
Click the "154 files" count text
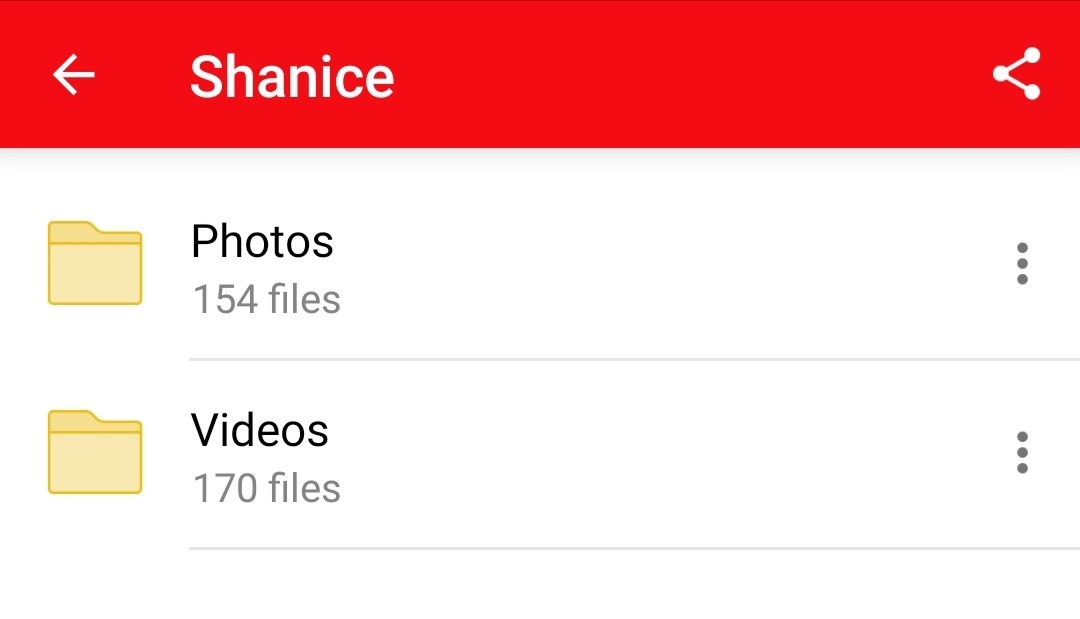266,299
